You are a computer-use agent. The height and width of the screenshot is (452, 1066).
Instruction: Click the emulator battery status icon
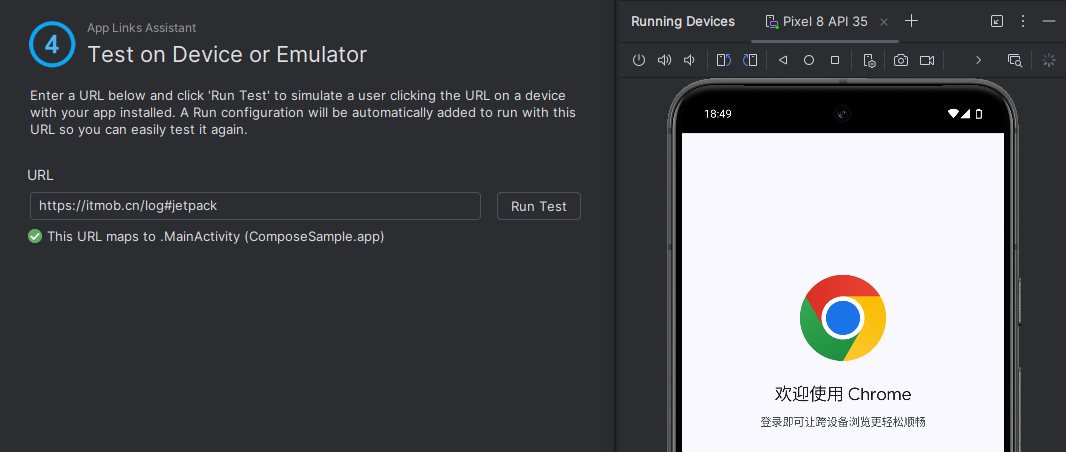[x=979, y=114]
